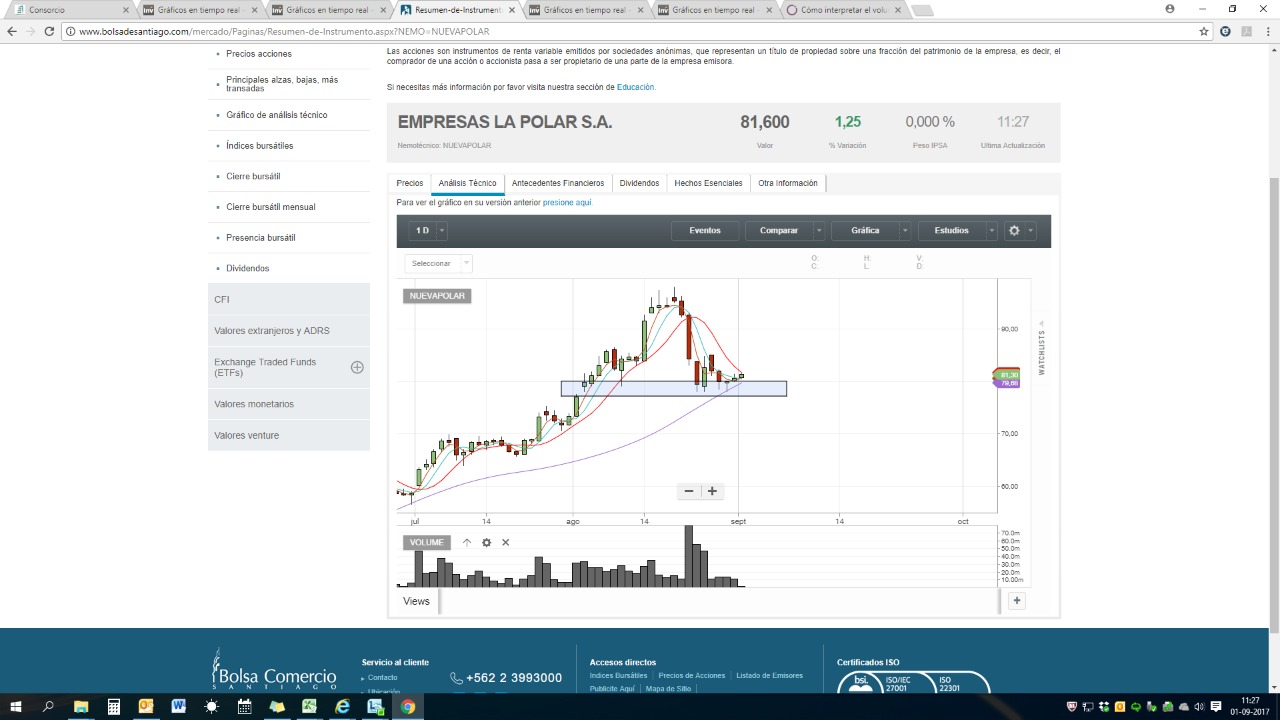Screen dimensions: 1280x720
Task: Switch to Chrome in taskbar
Action: point(408,706)
